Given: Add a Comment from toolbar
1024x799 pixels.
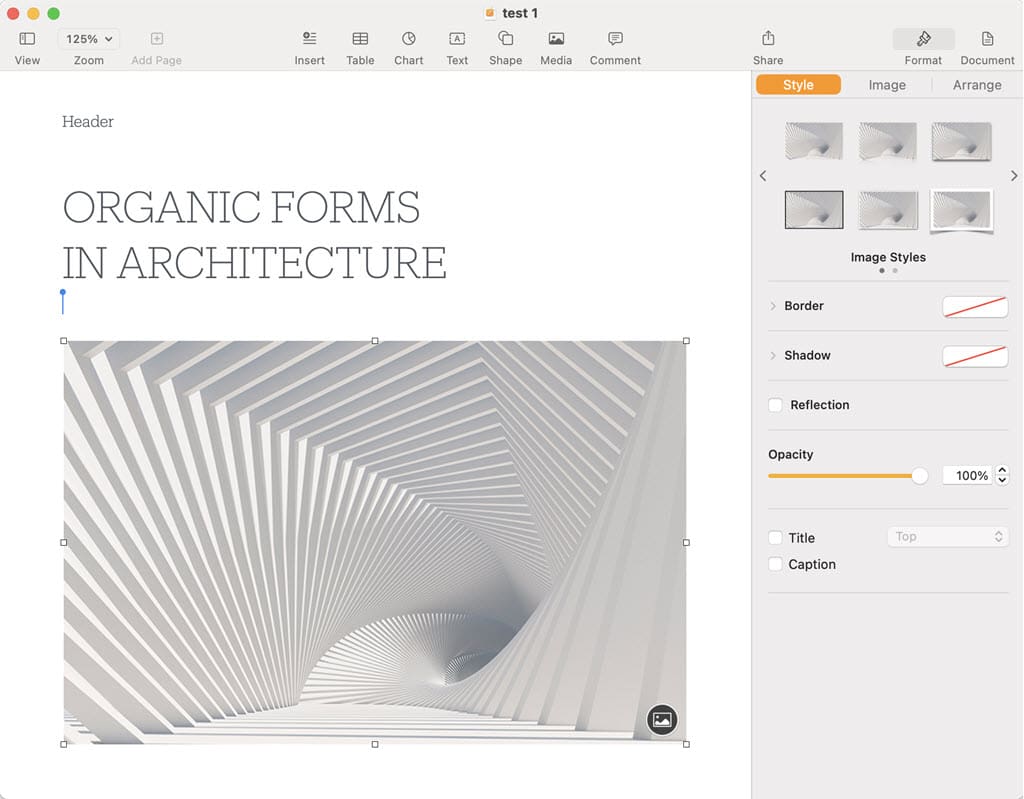Looking at the screenshot, I should coord(615,39).
